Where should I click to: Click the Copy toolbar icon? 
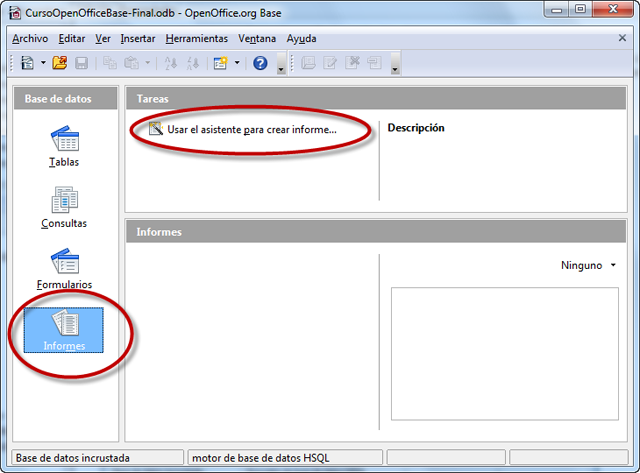point(109,63)
